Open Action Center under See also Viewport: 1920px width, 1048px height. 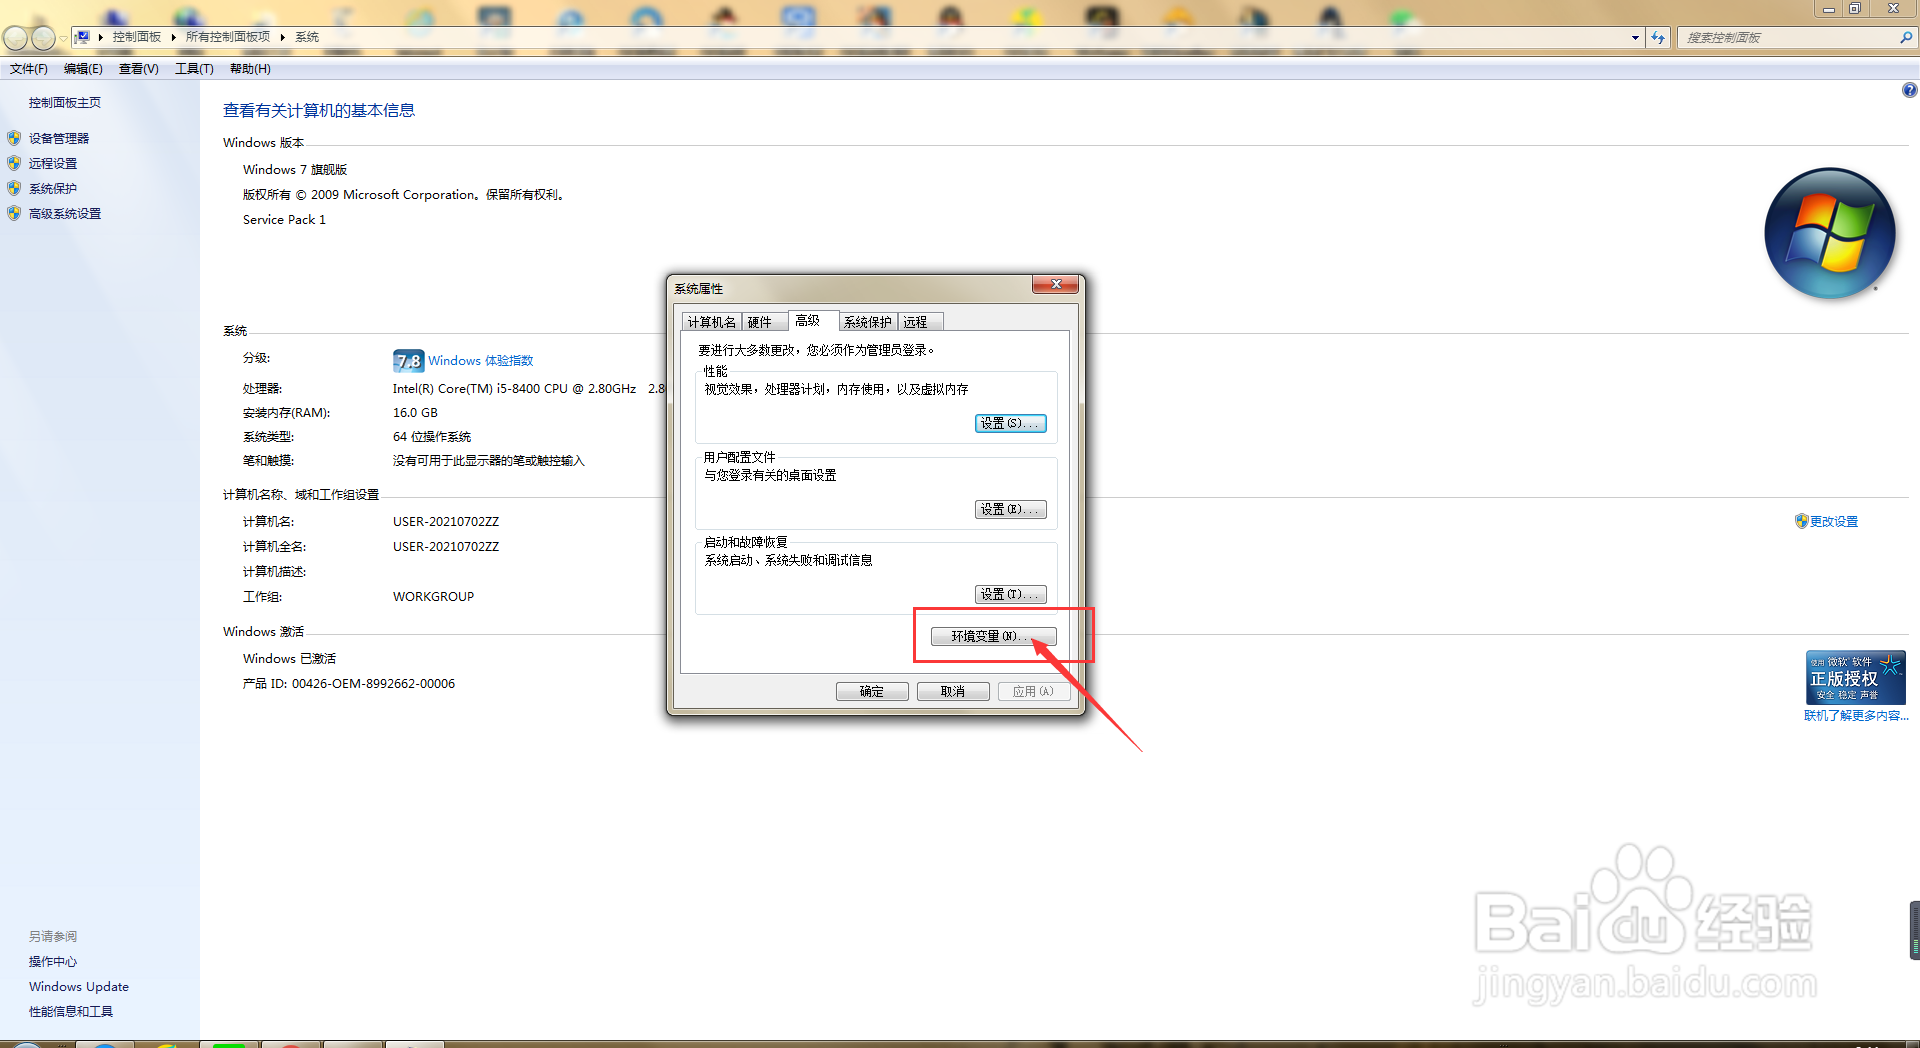(x=53, y=961)
